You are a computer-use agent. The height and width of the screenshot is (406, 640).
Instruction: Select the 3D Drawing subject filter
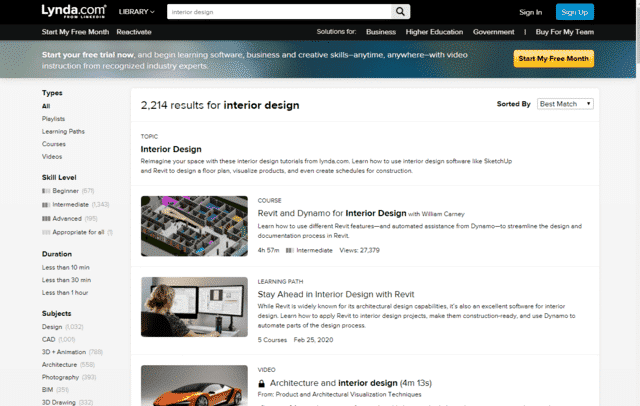pyautogui.click(x=59, y=403)
